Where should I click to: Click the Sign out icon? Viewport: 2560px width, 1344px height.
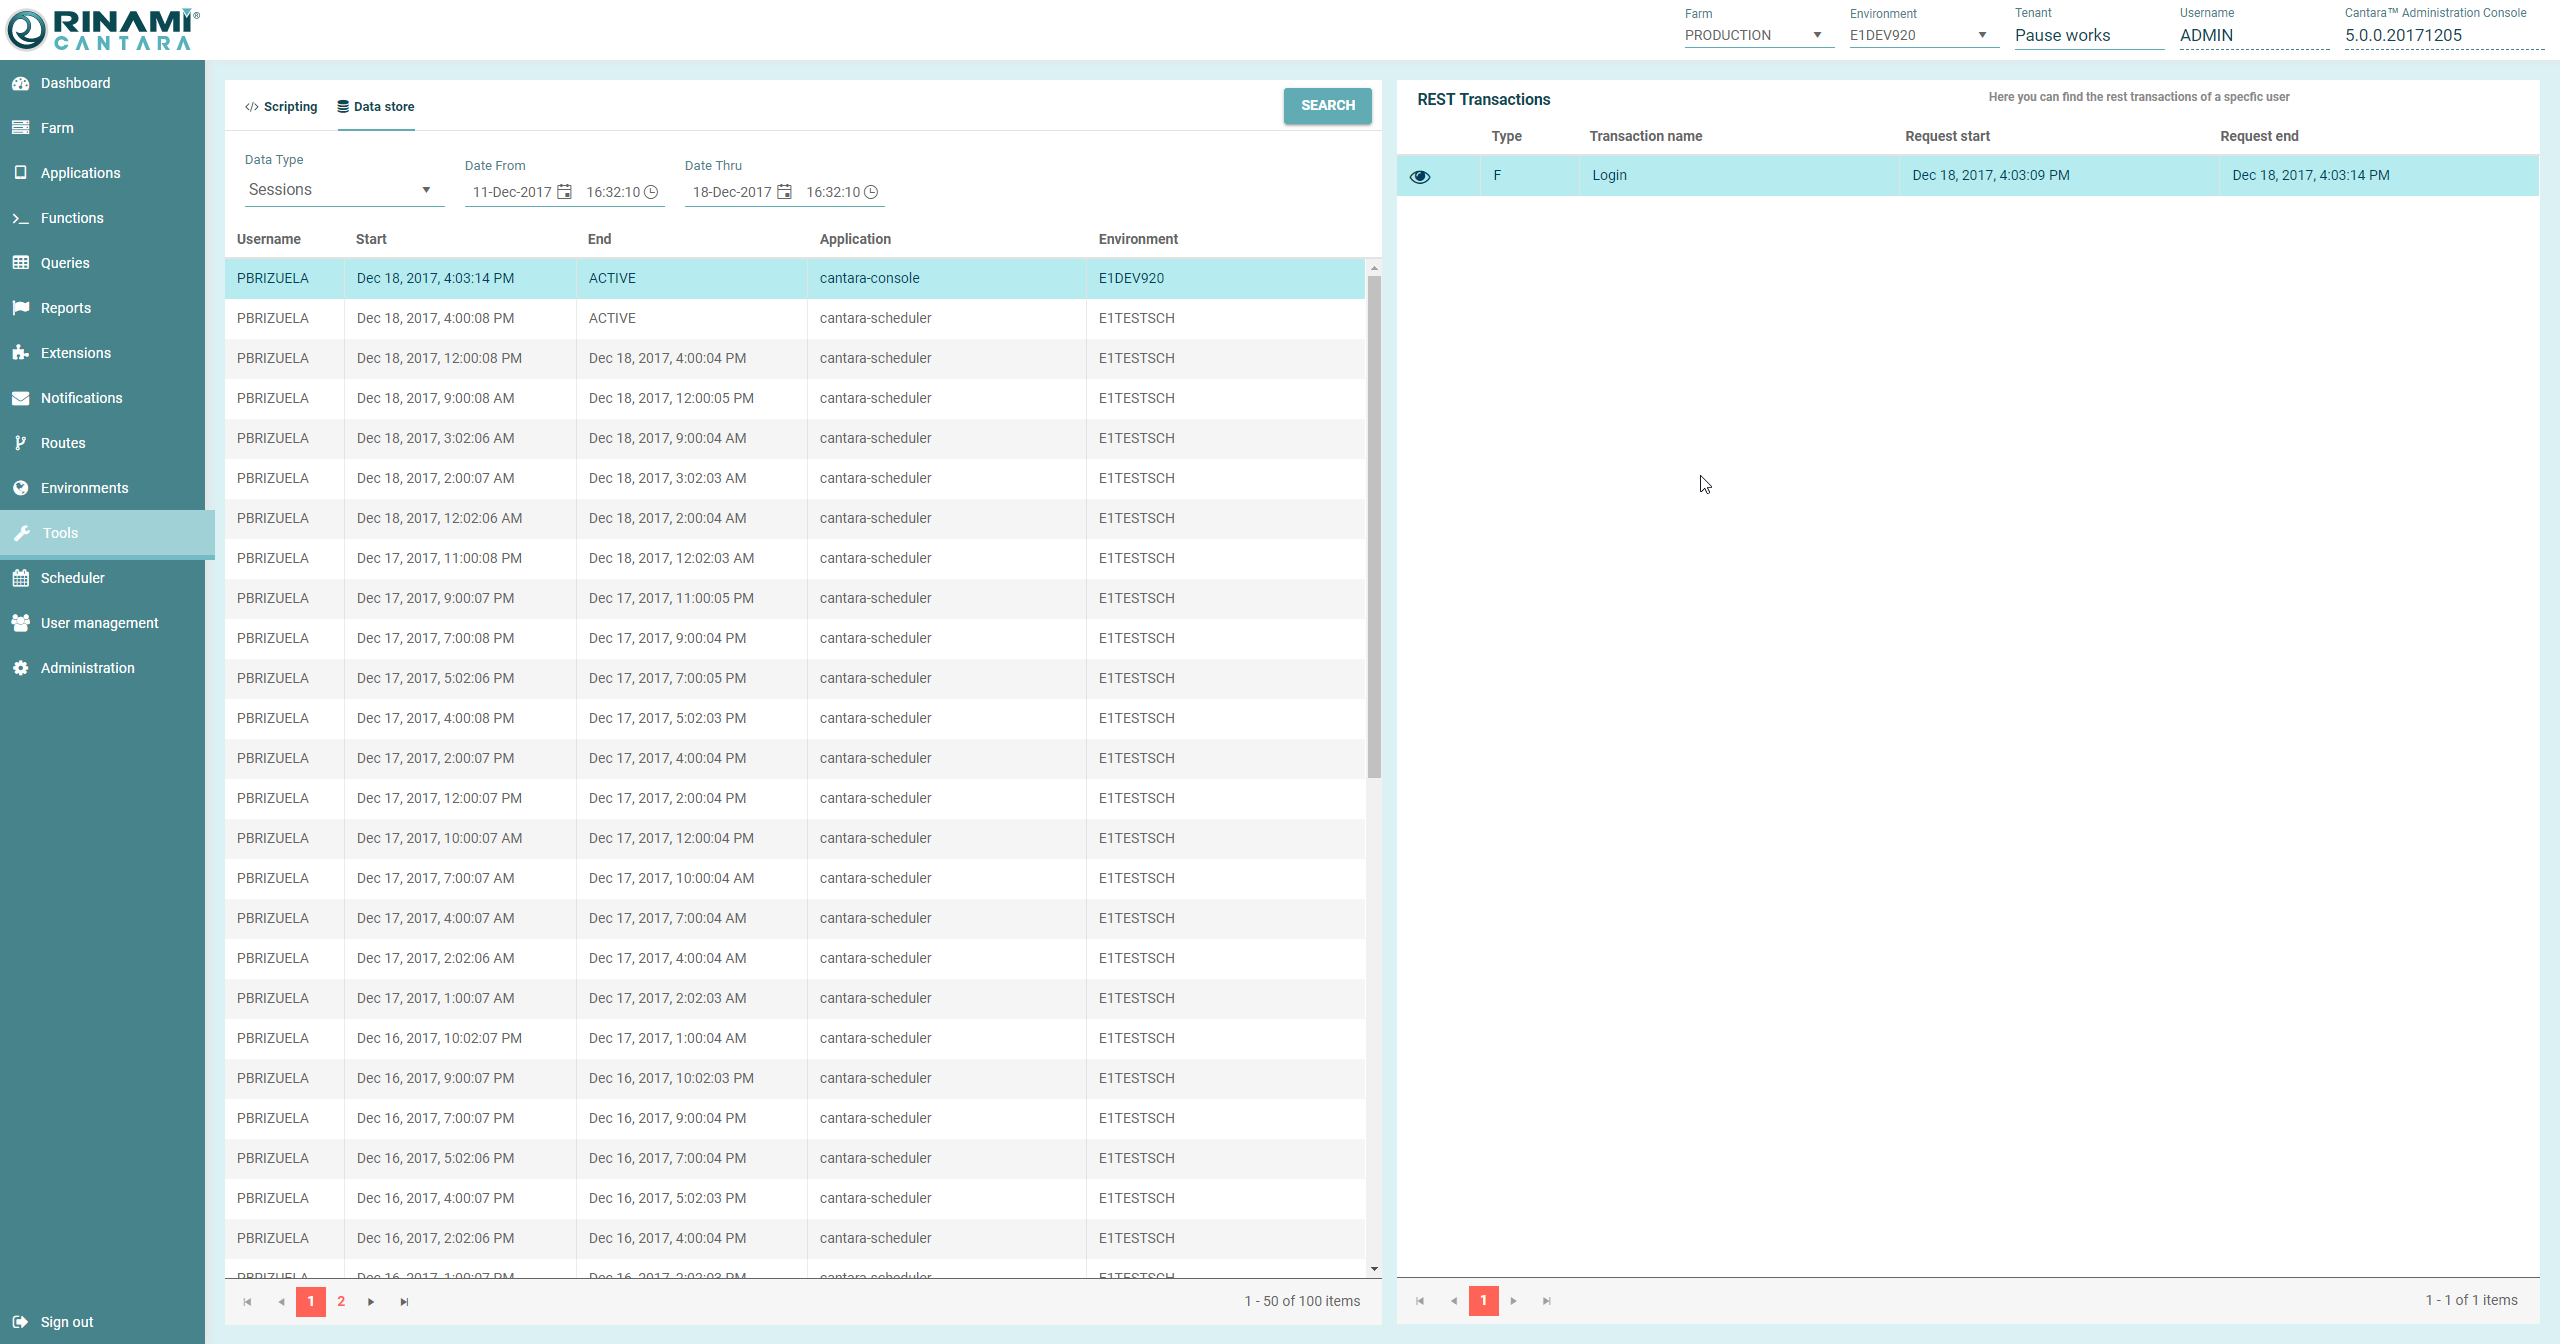(x=20, y=1322)
